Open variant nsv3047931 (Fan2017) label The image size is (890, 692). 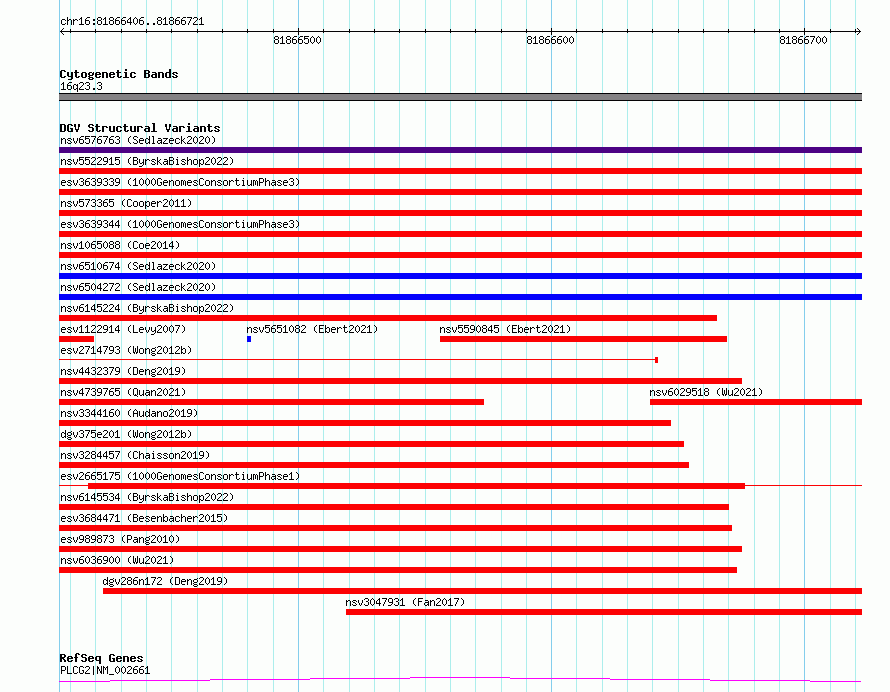click(x=405, y=602)
